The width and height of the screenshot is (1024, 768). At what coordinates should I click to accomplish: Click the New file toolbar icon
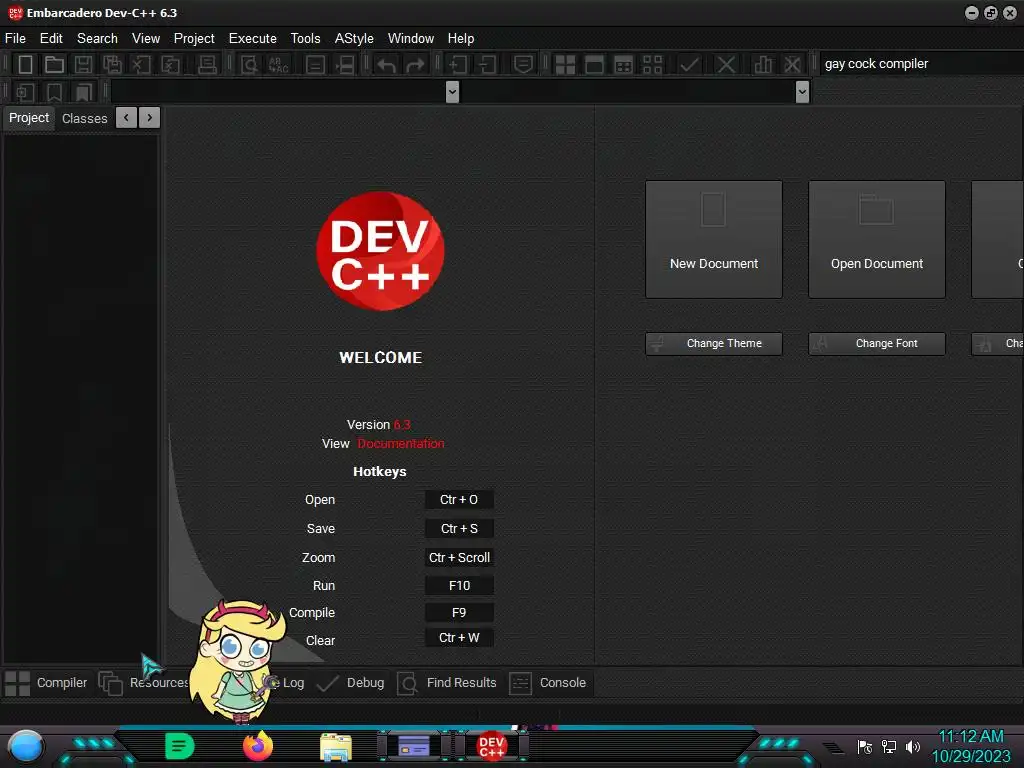25,64
